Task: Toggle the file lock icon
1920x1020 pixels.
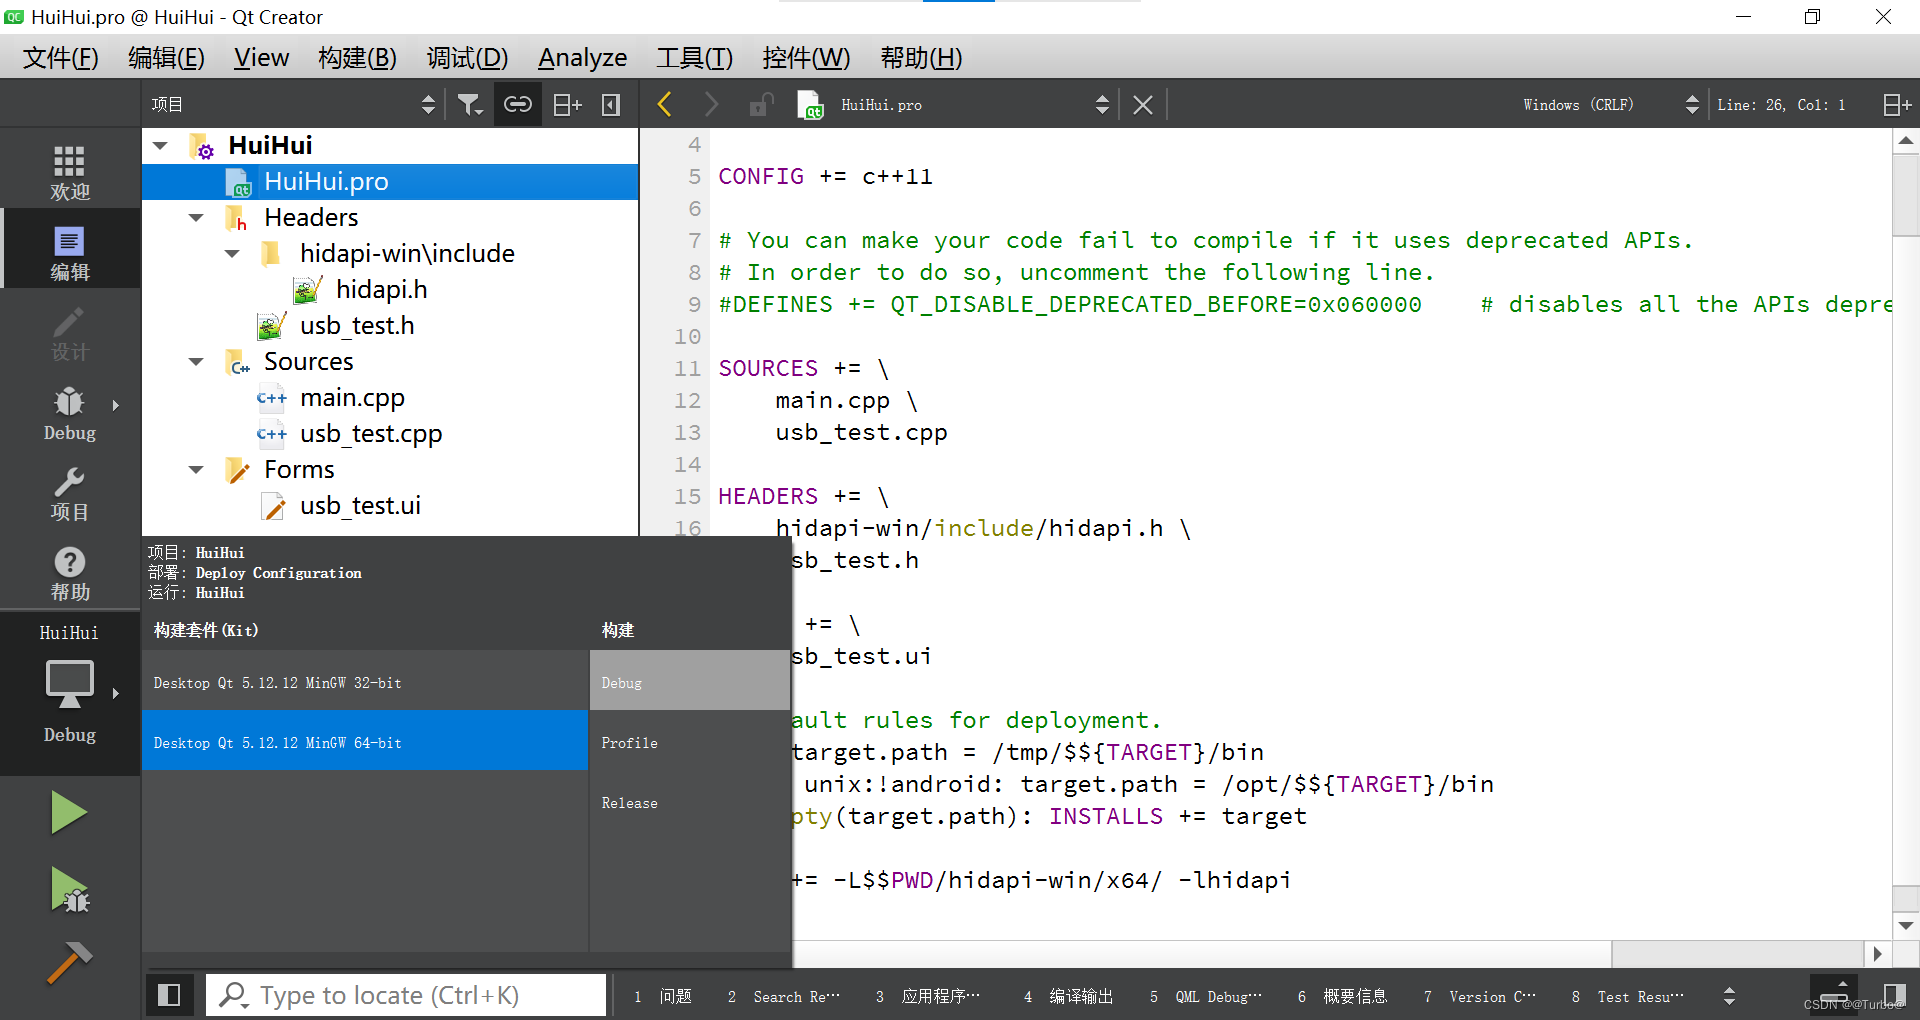Action: click(761, 104)
